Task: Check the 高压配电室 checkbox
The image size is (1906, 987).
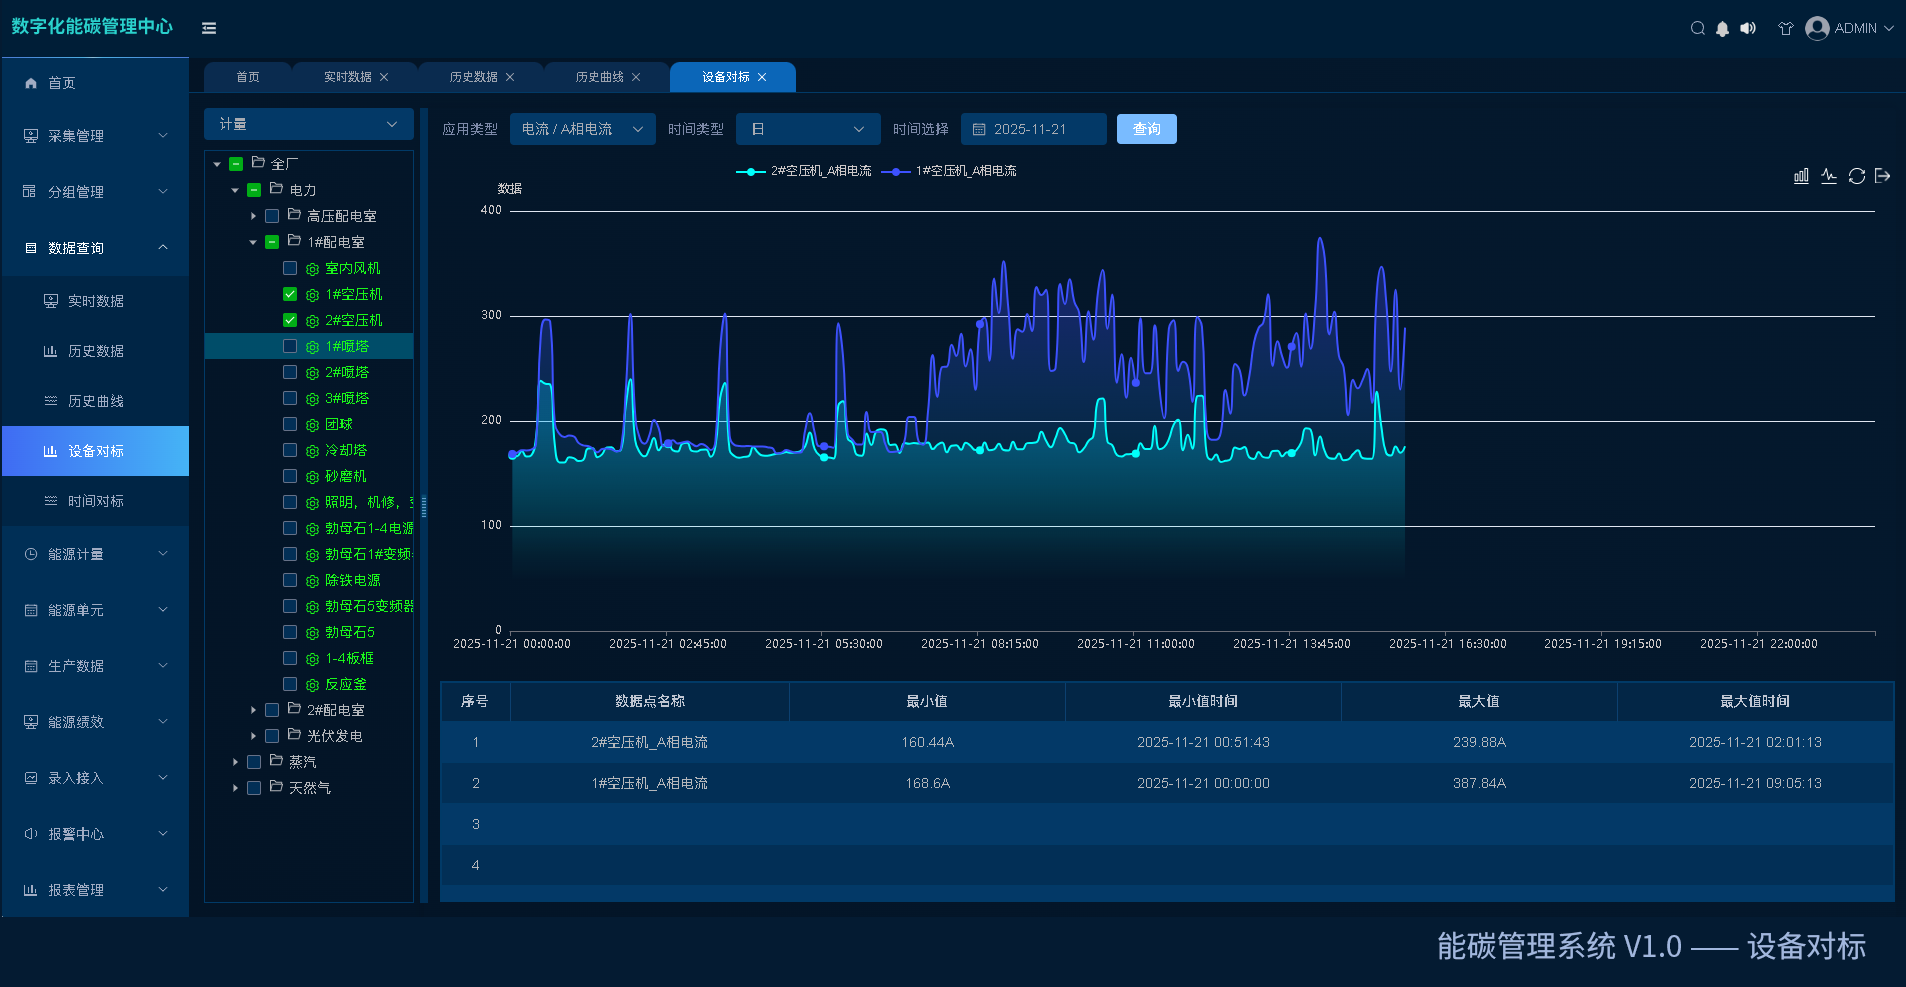Action: 272,216
